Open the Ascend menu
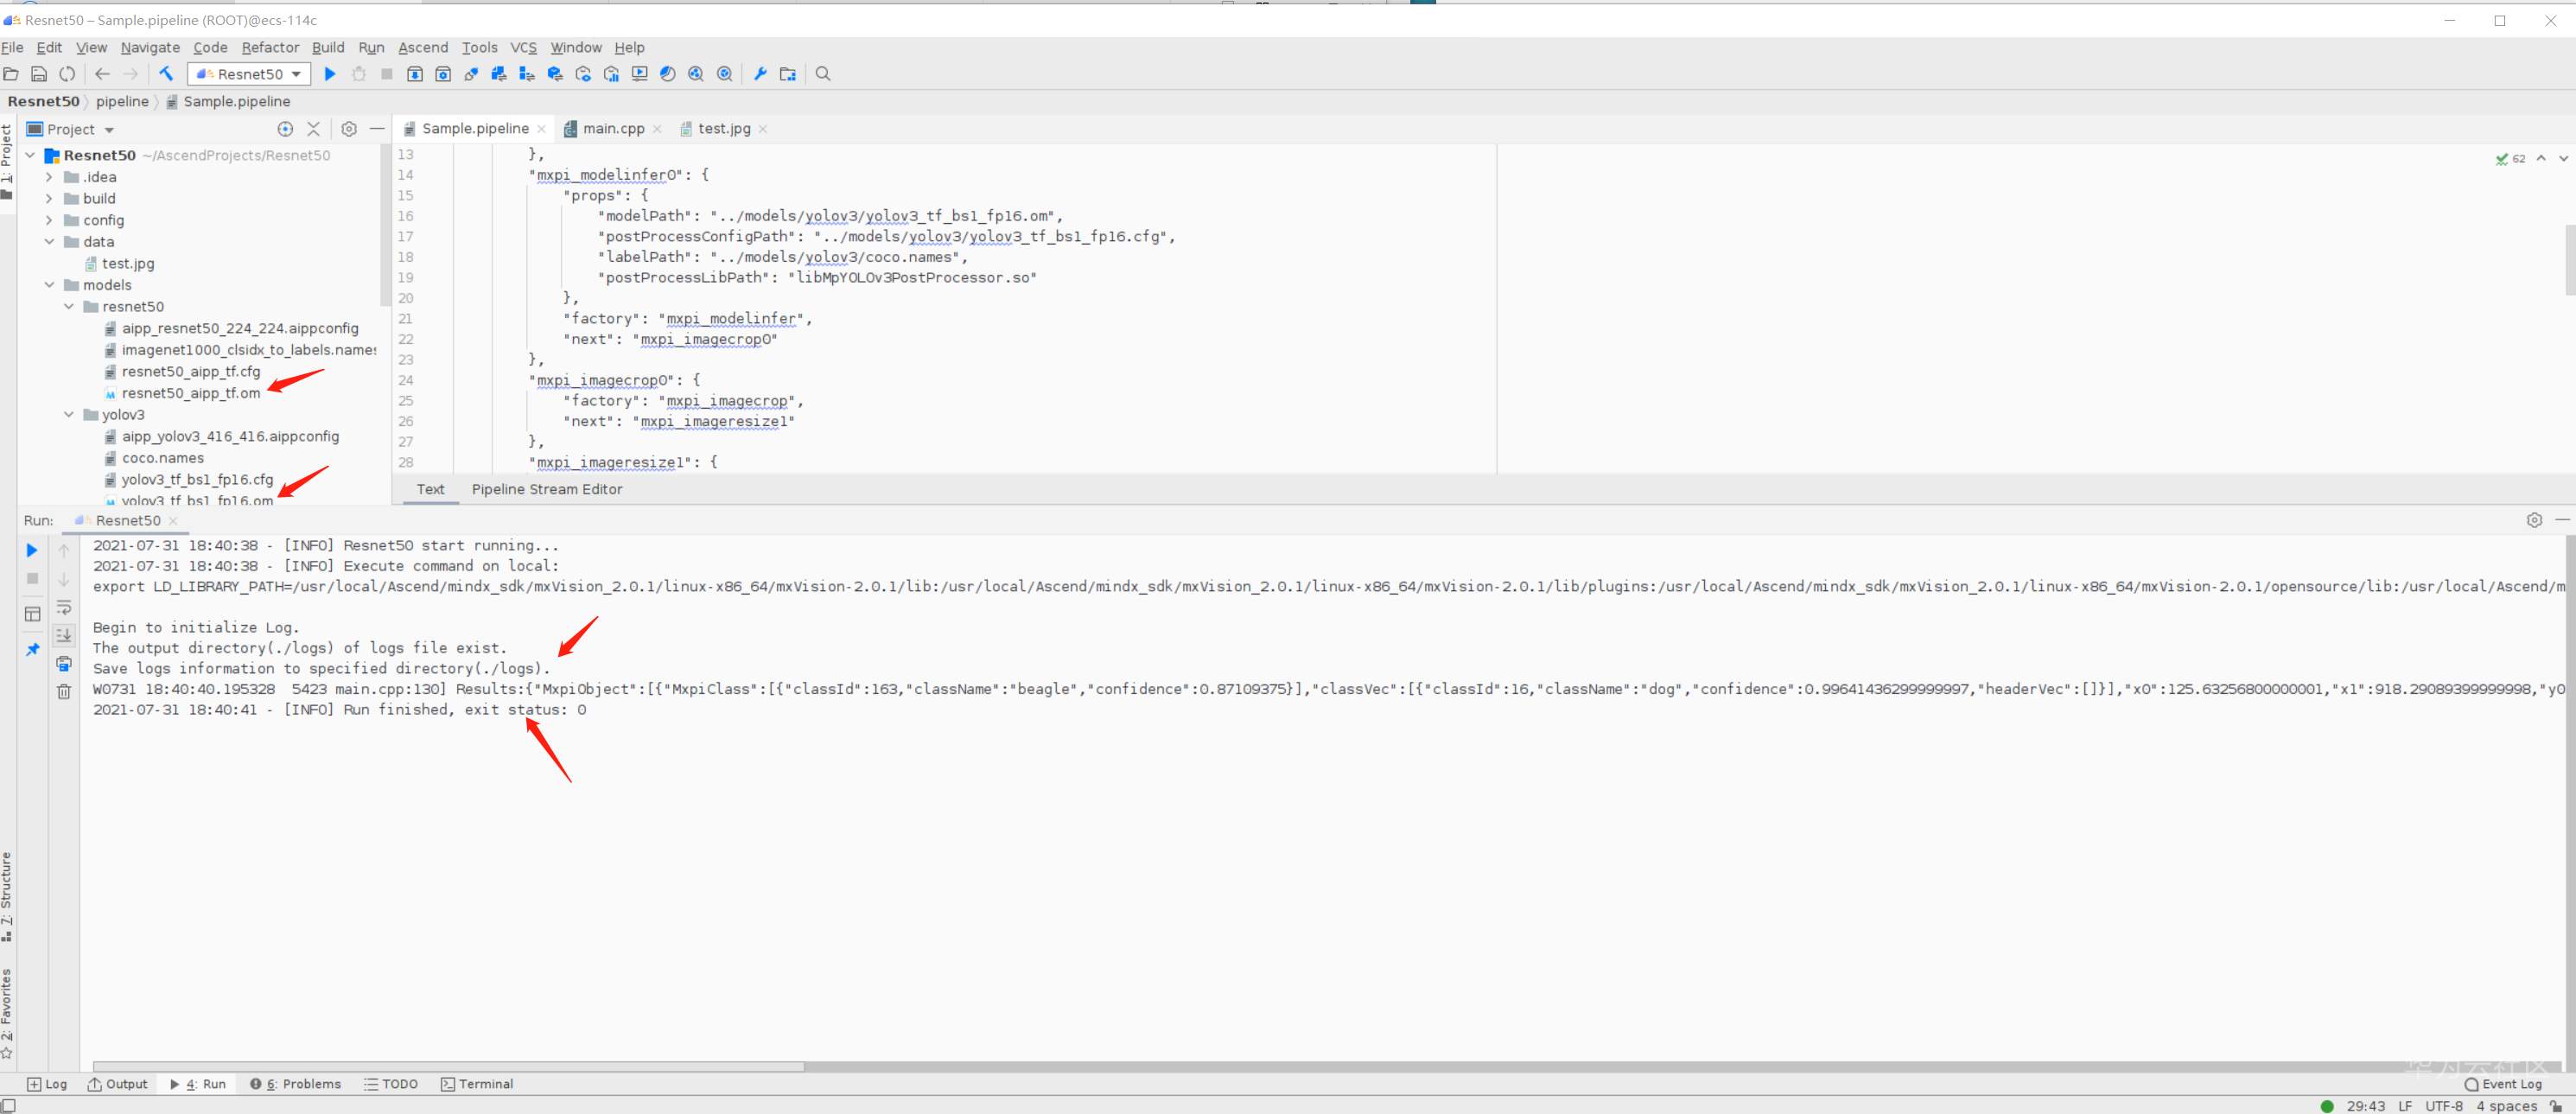The width and height of the screenshot is (2576, 1114). pyautogui.click(x=423, y=47)
